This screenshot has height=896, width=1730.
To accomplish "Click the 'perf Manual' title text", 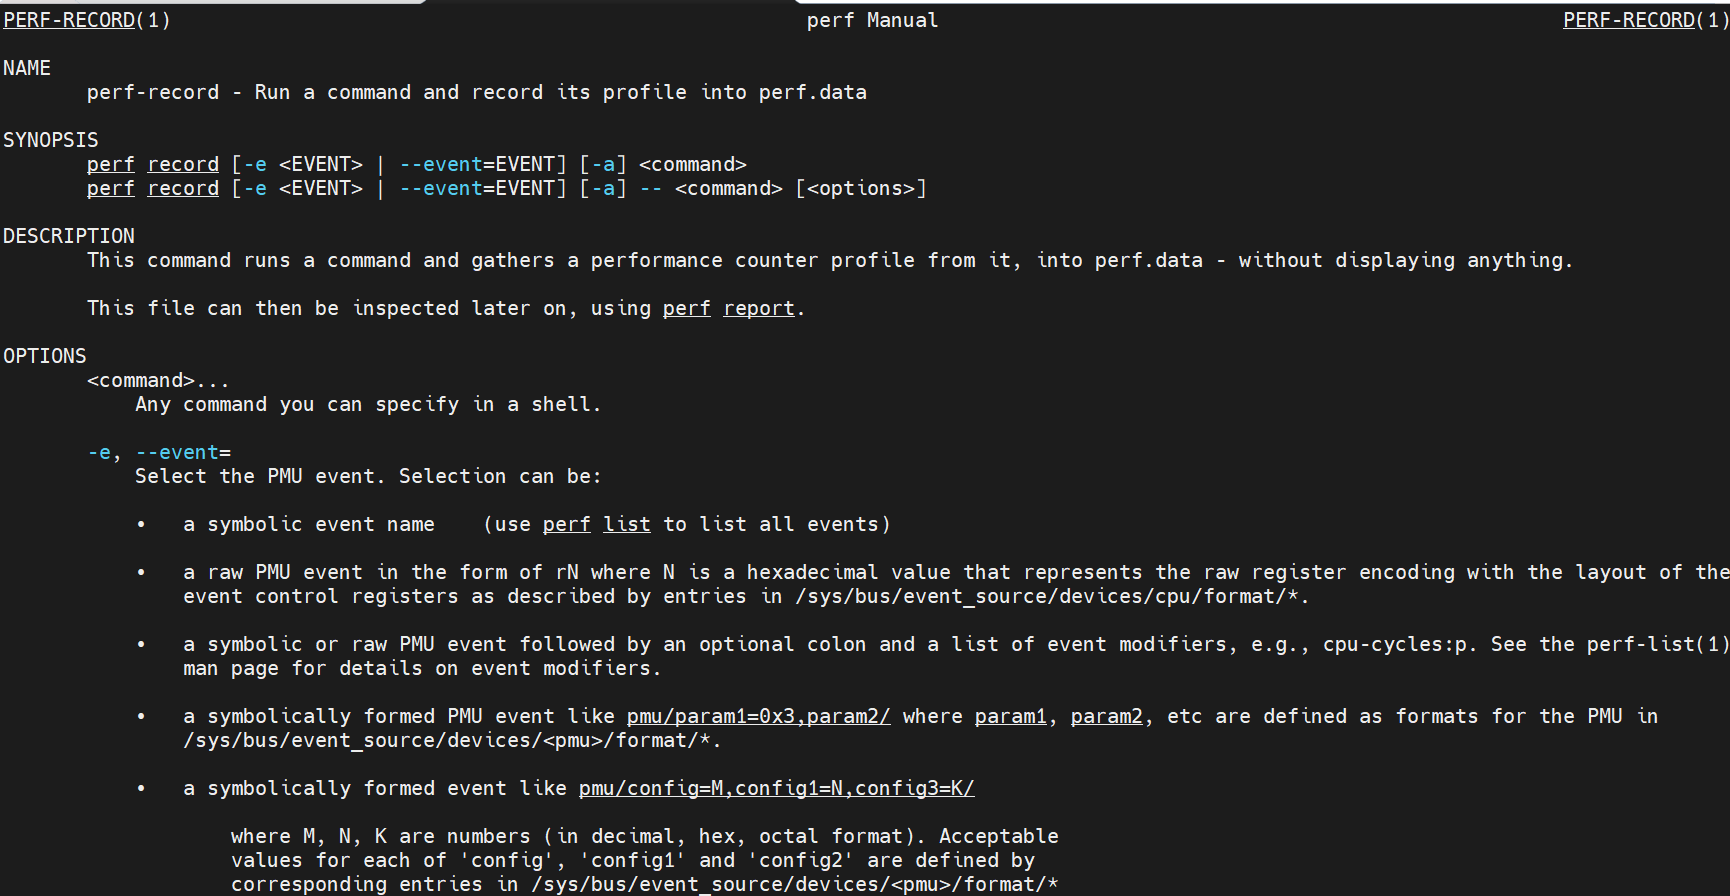I will [872, 20].
